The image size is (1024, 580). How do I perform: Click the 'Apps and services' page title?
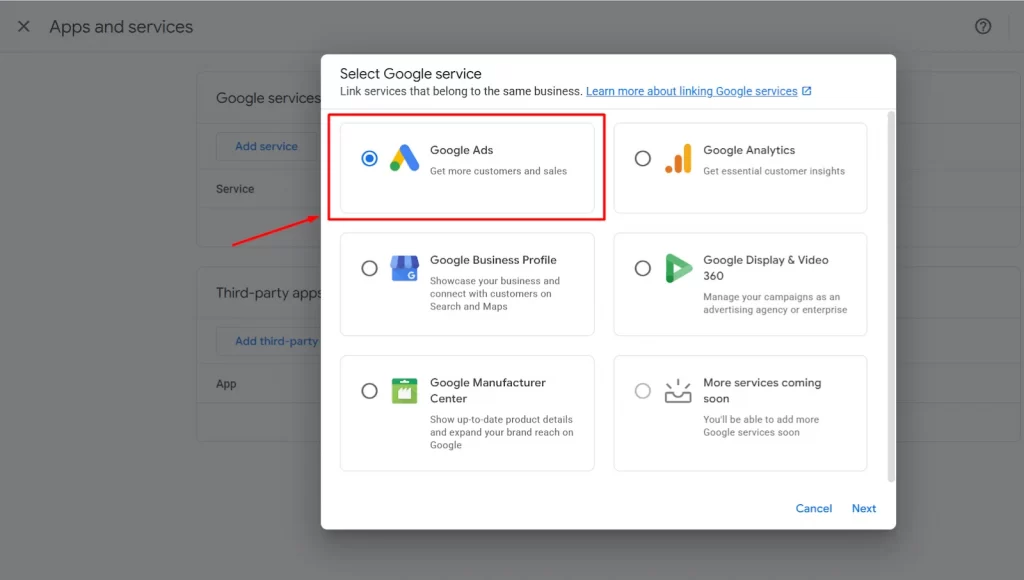pos(121,27)
